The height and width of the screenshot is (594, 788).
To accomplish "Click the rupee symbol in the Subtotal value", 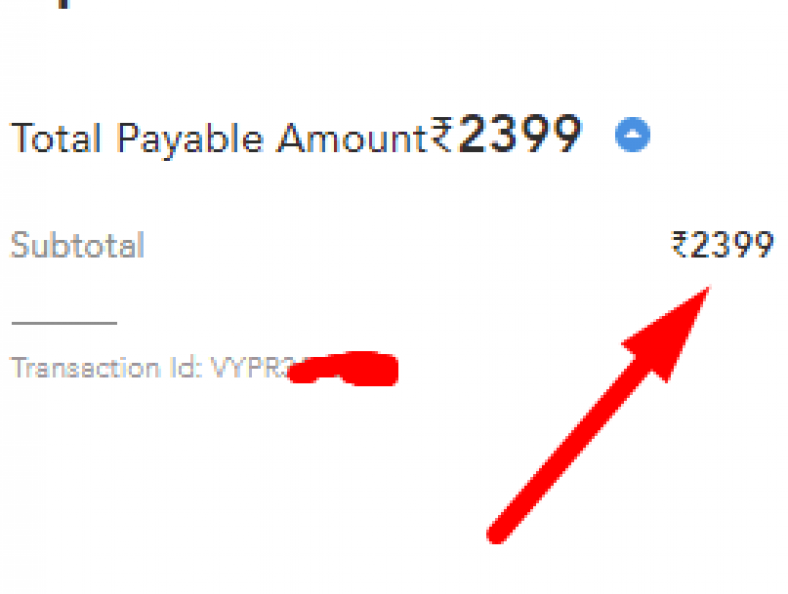I will tap(680, 244).
